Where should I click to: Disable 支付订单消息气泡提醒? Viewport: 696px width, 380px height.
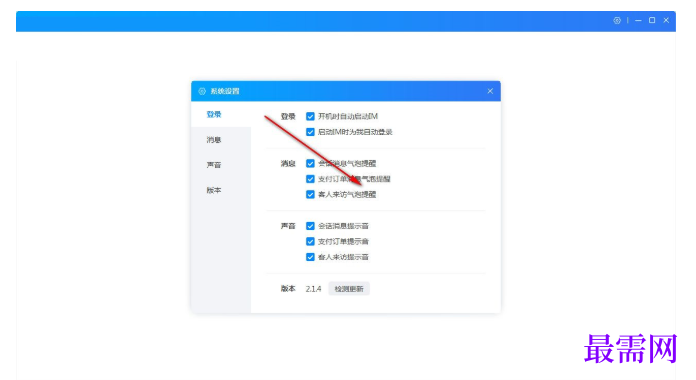tap(310, 179)
